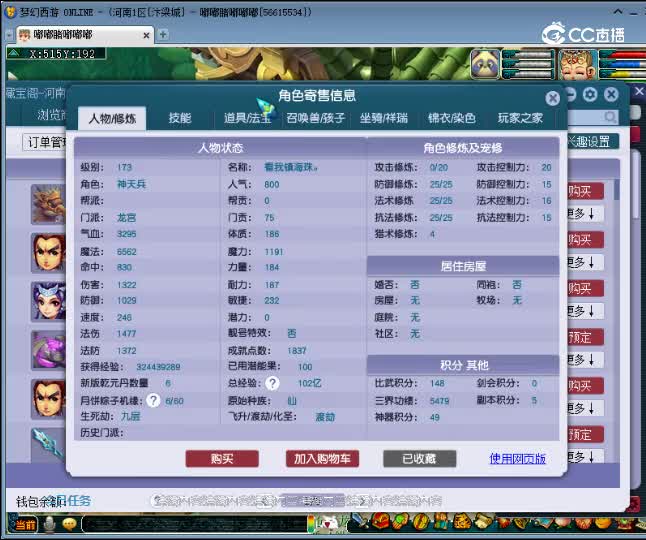The height and width of the screenshot is (540, 646).
Task: Click the topmost 购买 button in the back listing
Action: click(x=585, y=191)
